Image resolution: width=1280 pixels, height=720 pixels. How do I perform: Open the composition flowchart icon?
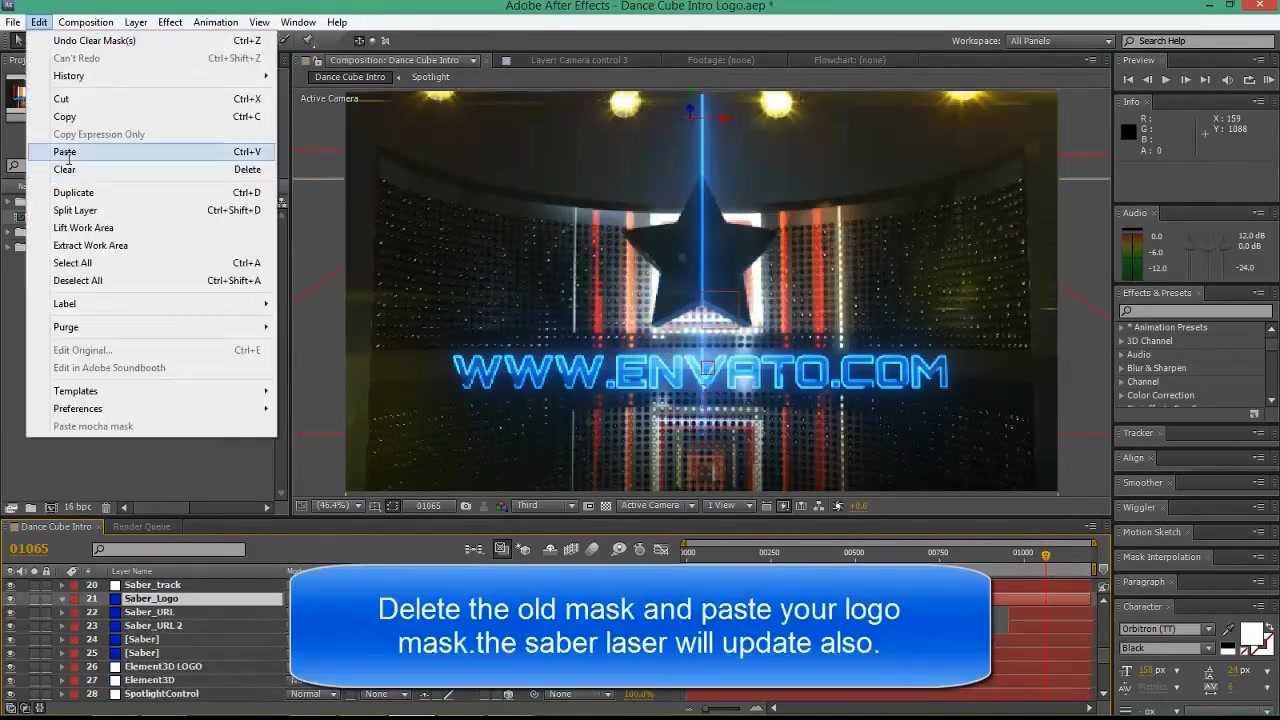[818, 506]
